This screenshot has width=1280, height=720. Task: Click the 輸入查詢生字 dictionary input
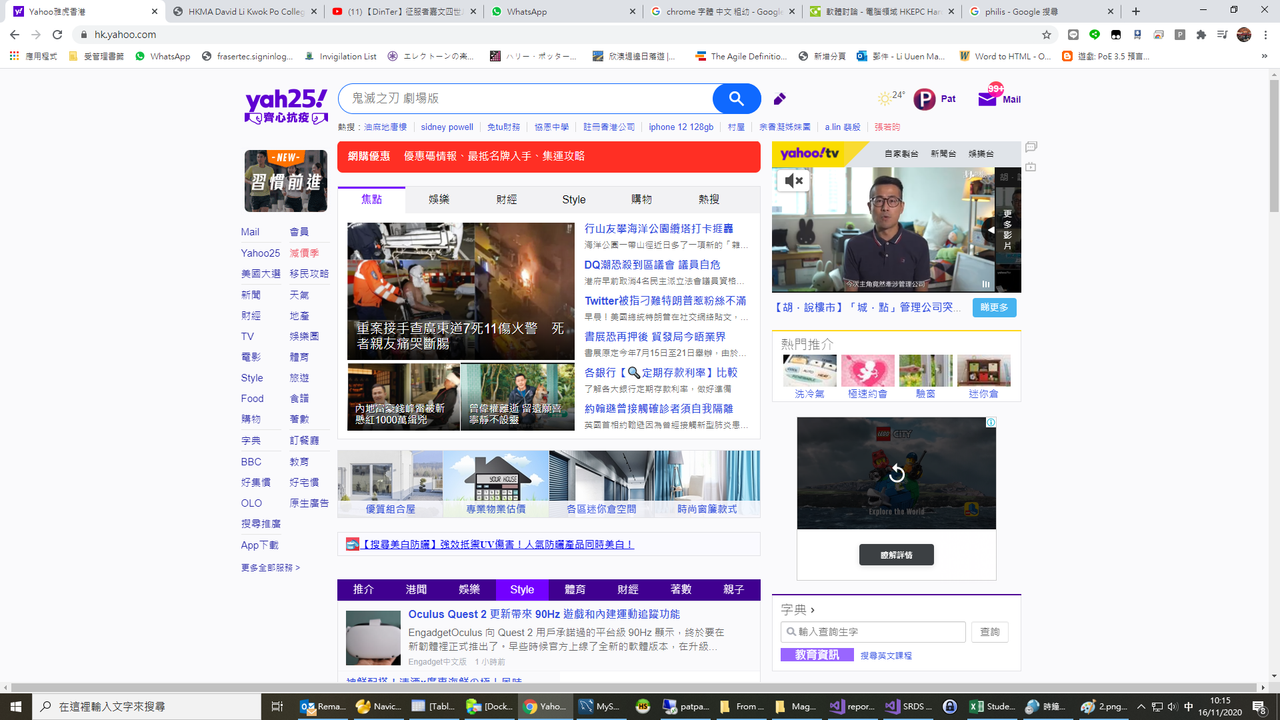873,632
